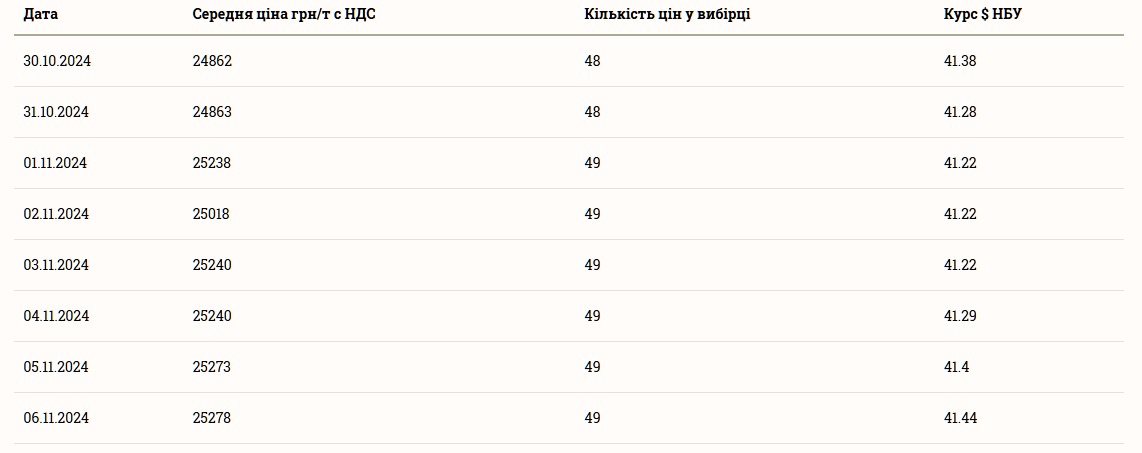The height and width of the screenshot is (453, 1142).
Task: Click the "Дата" column header
Action: [40, 14]
